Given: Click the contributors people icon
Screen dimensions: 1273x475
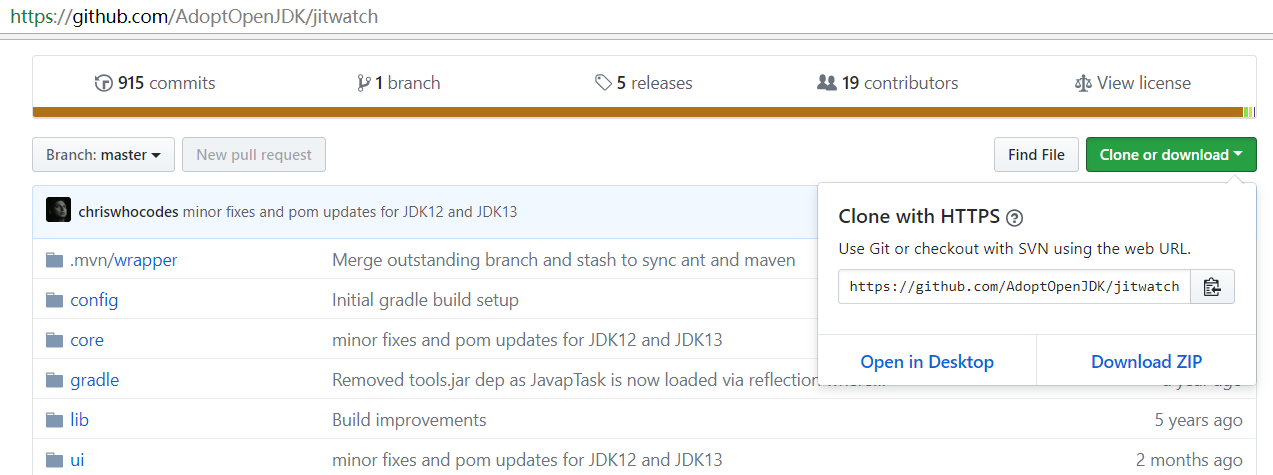Looking at the screenshot, I should 827,83.
